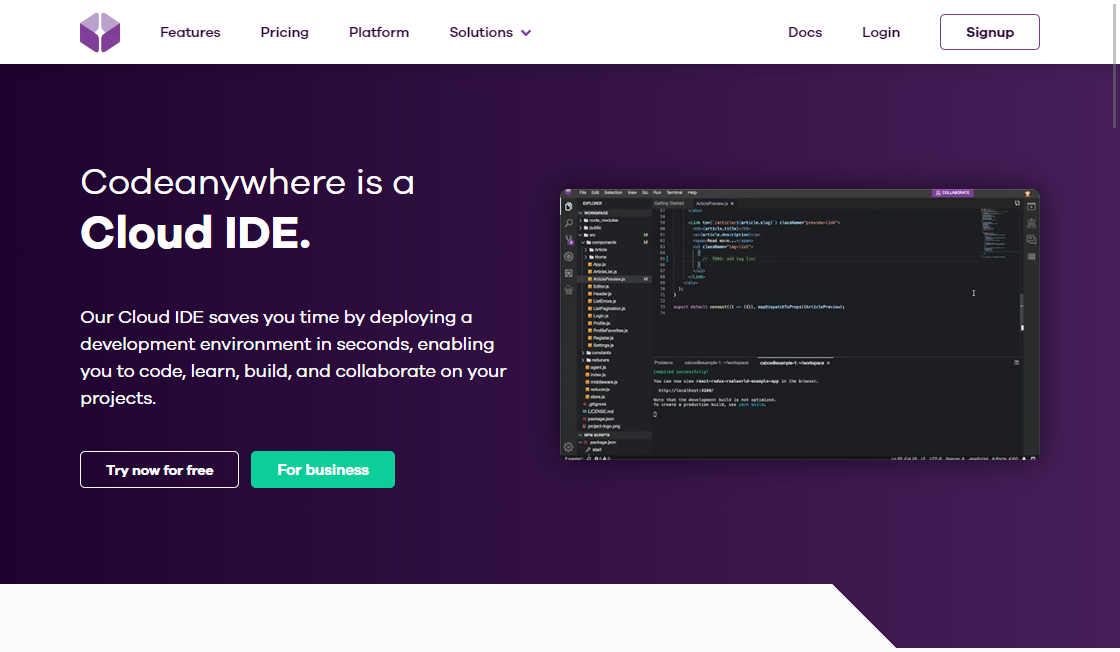Click the Source Control icon in IDE preview
The width and height of the screenshot is (1120, 652).
tap(569, 240)
